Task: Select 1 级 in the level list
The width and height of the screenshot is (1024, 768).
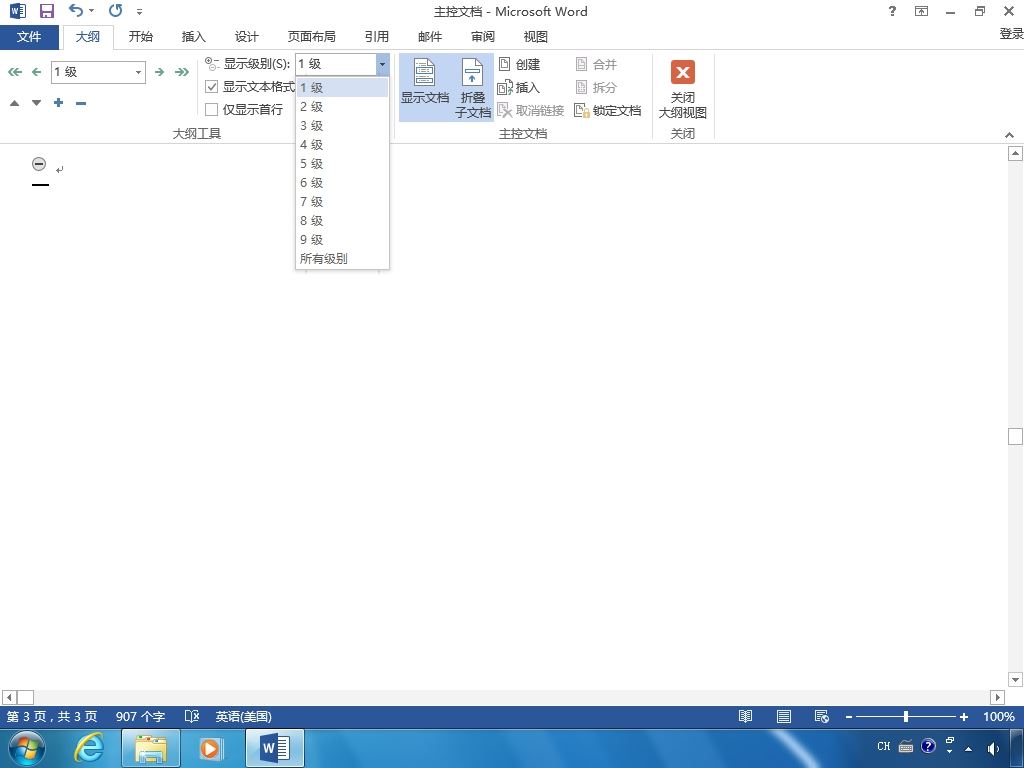Action: pyautogui.click(x=342, y=88)
